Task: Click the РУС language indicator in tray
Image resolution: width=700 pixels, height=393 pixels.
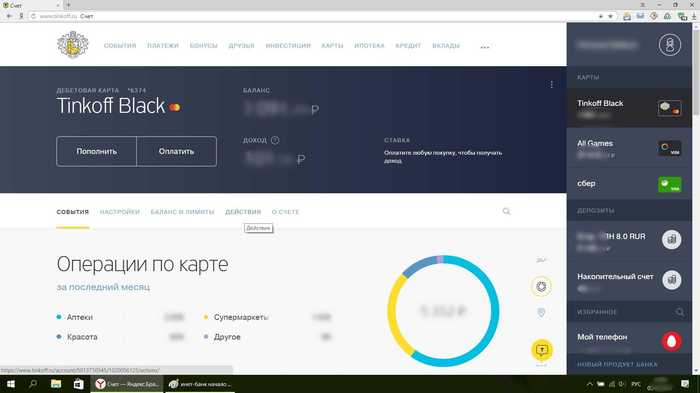Action: coord(636,384)
